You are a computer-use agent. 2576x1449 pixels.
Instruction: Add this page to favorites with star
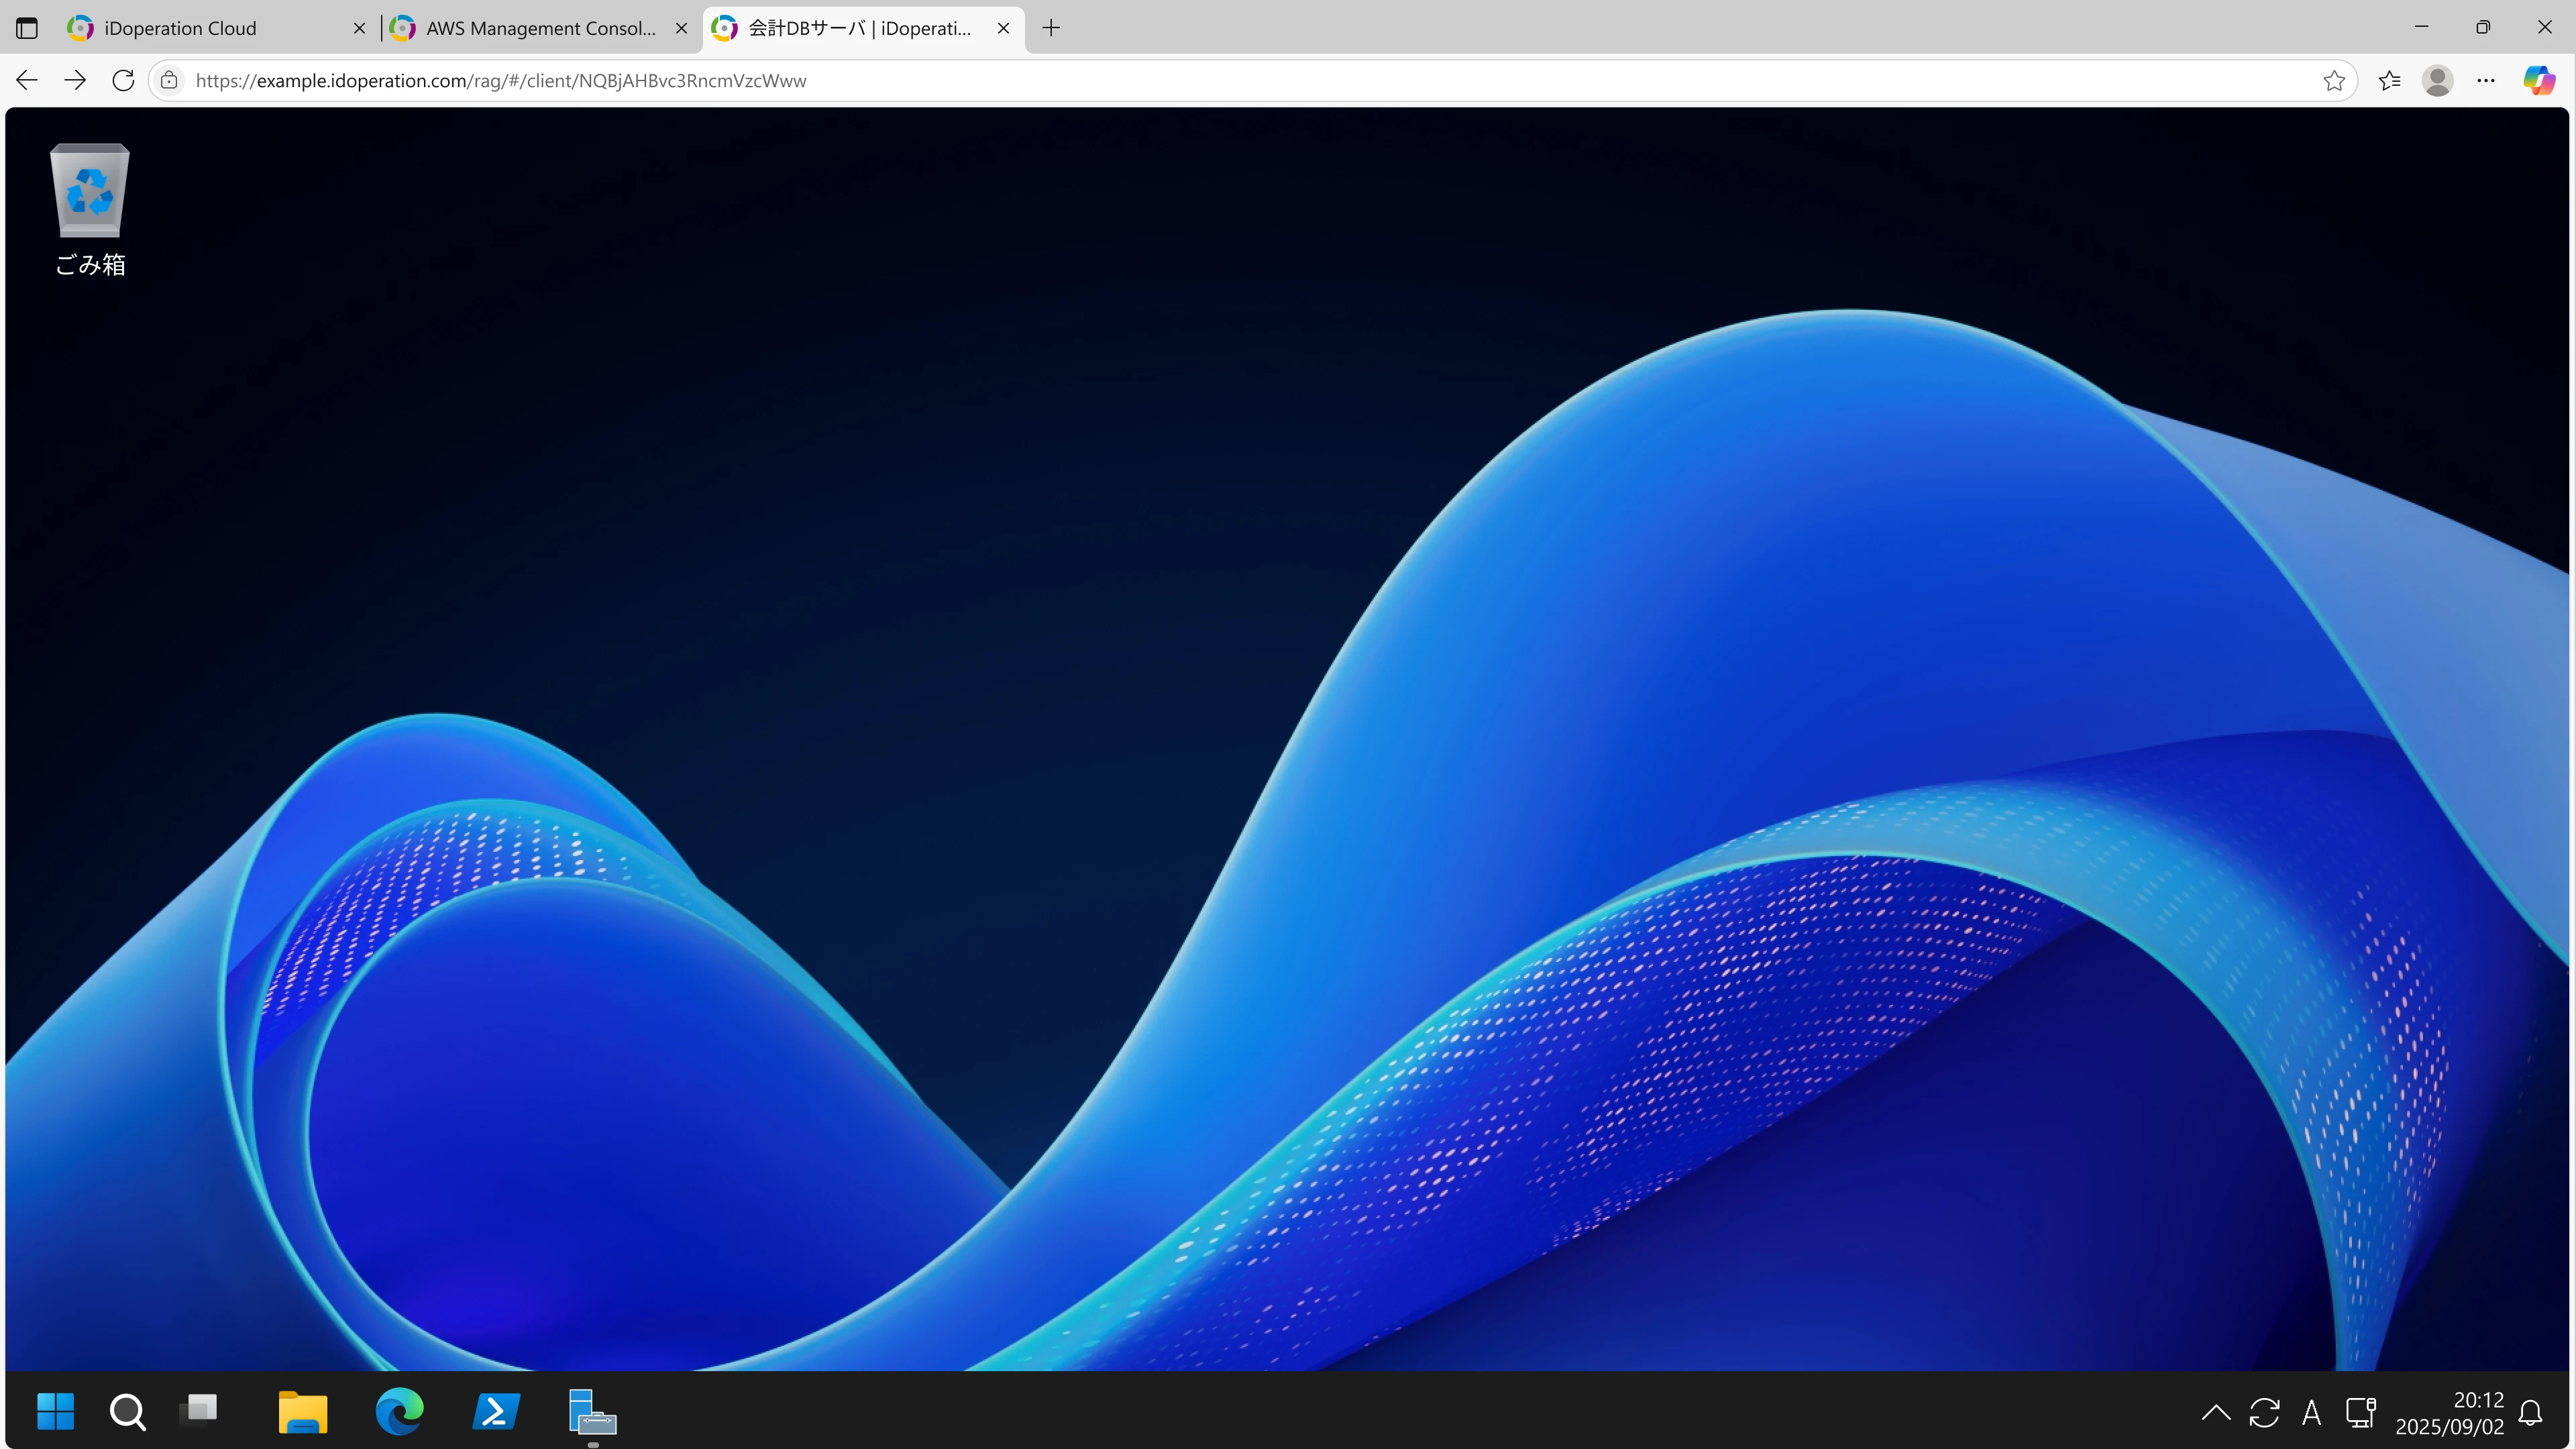pyautogui.click(x=2333, y=80)
